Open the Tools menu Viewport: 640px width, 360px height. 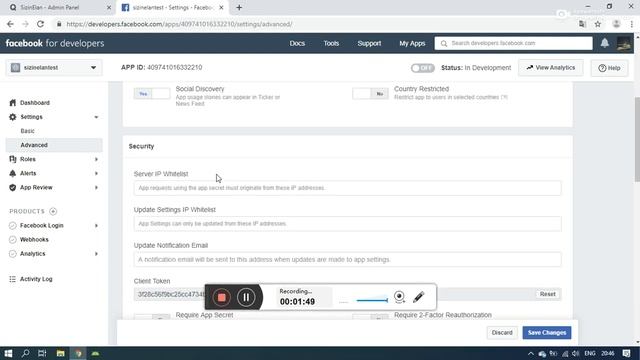point(331,43)
